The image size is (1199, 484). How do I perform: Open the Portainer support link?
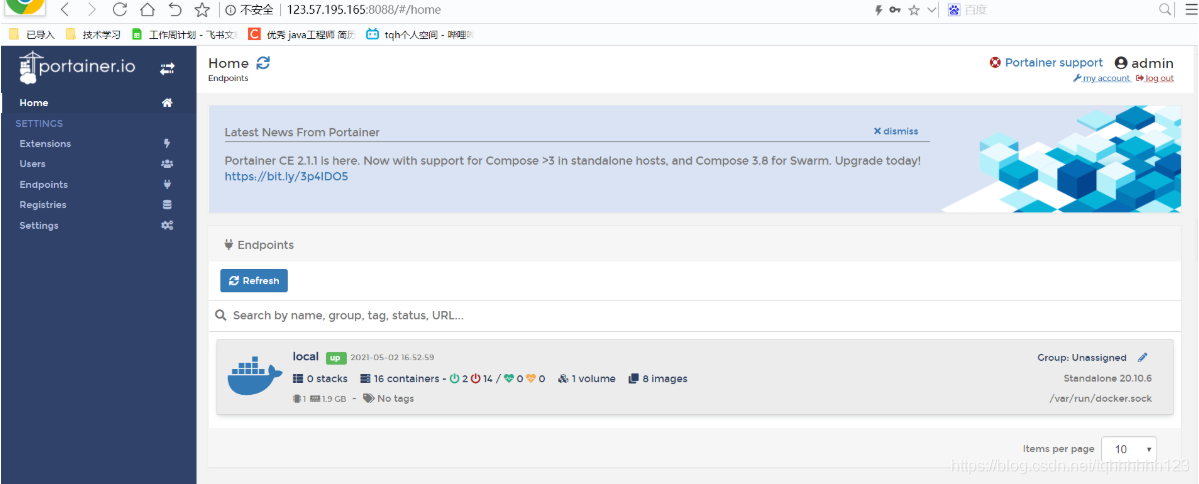1046,63
